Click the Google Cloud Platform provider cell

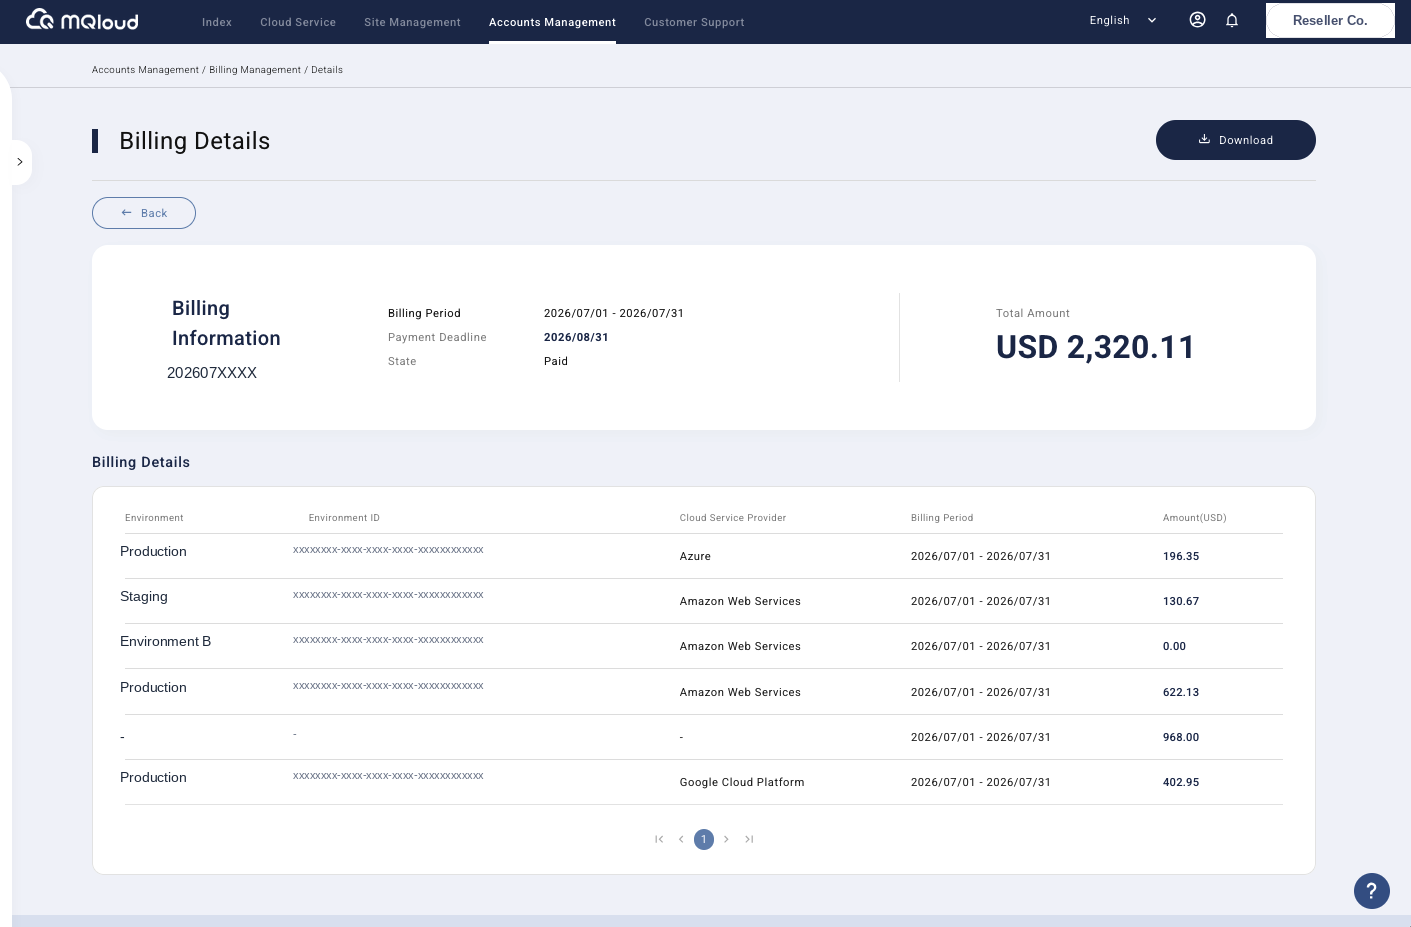[x=742, y=782]
